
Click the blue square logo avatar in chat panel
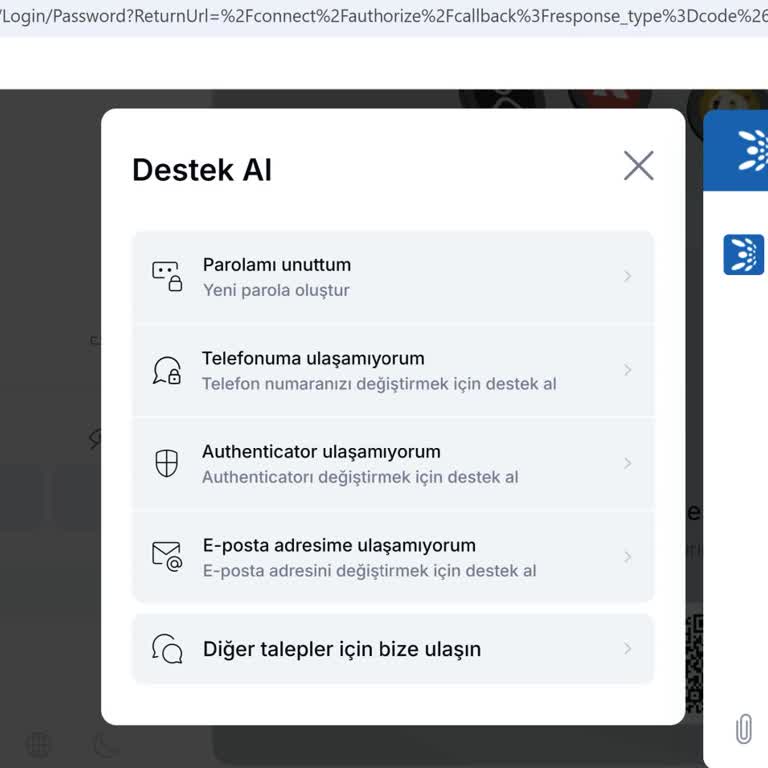744,255
